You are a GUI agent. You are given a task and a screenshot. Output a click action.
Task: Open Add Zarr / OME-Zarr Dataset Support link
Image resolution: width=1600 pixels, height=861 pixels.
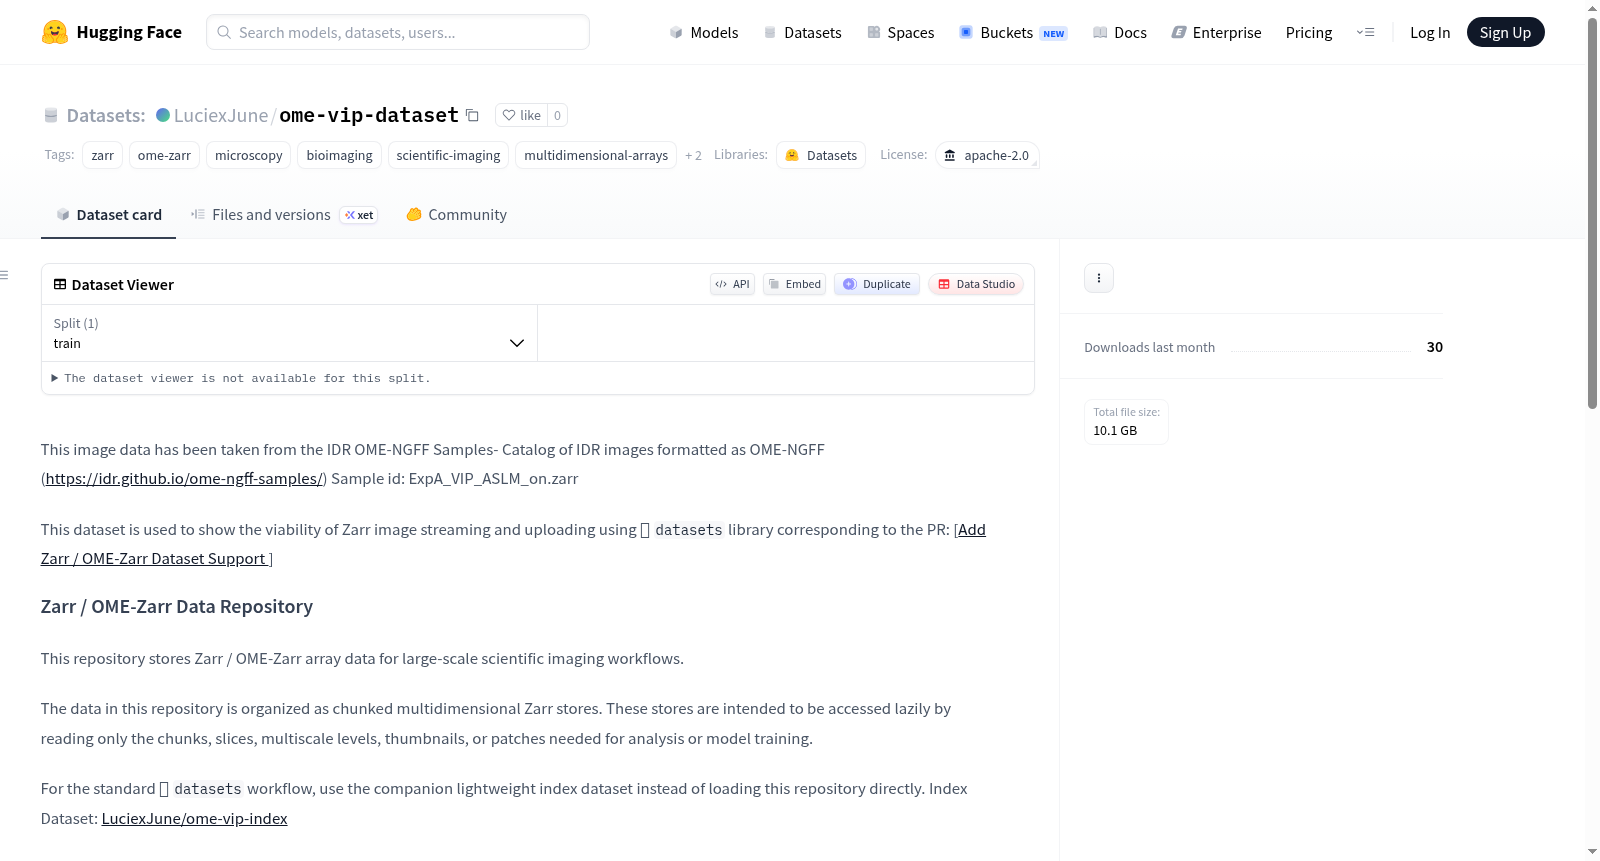[513, 544]
